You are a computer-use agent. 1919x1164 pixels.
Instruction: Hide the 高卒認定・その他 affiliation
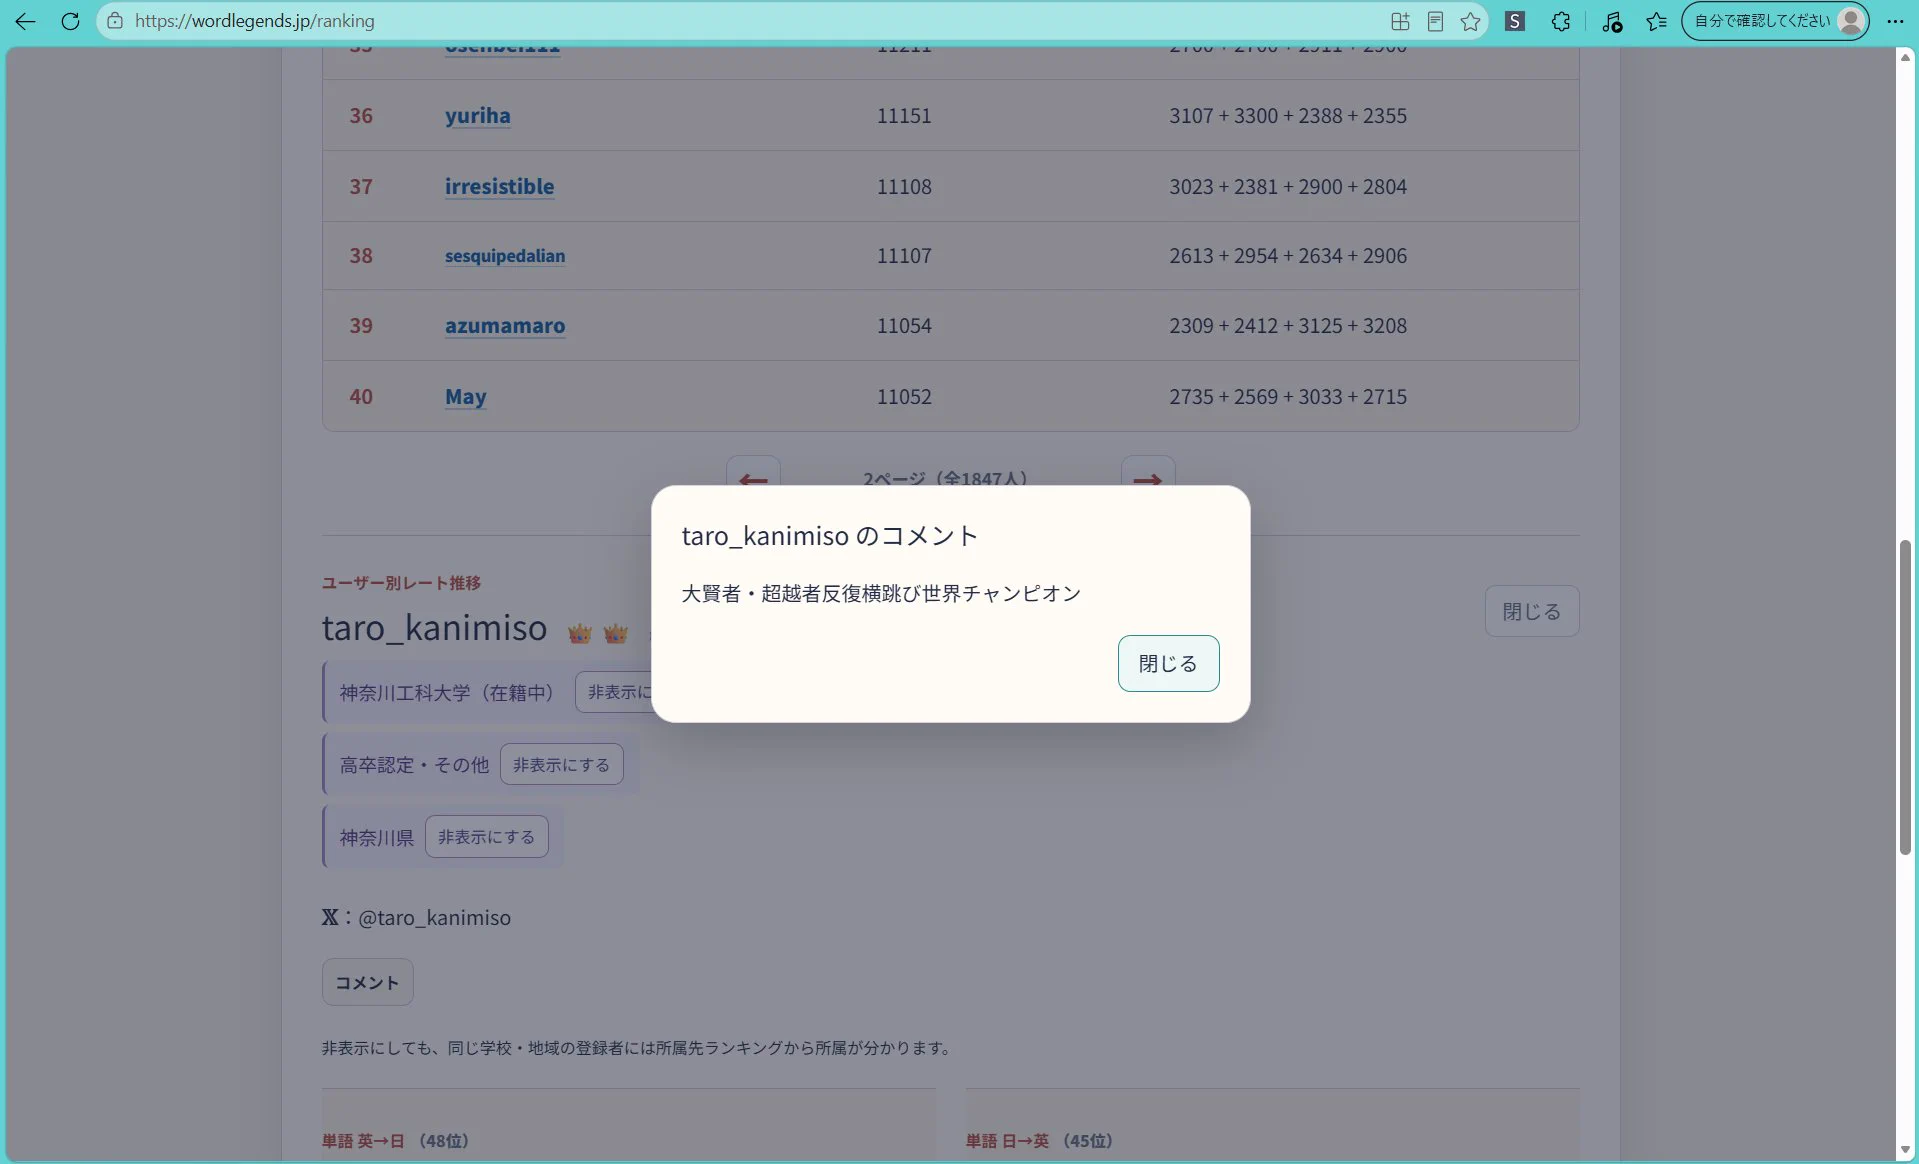(561, 764)
